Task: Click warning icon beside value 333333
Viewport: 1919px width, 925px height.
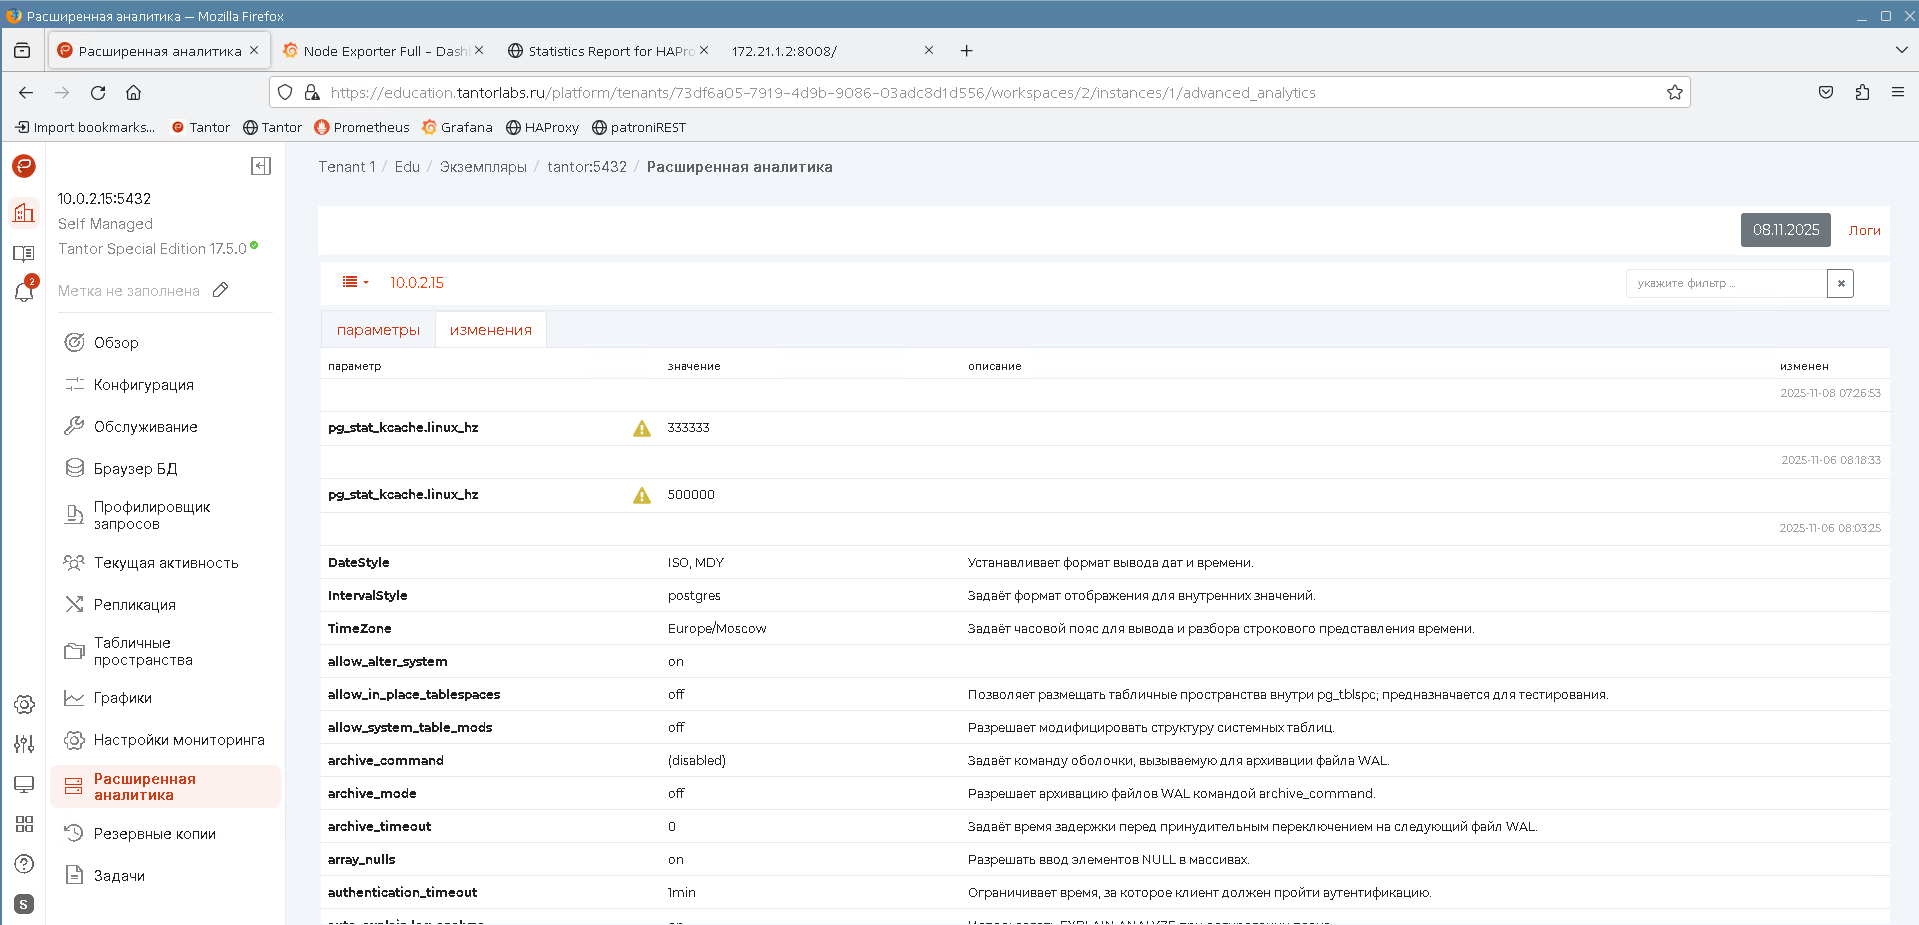Action: click(x=642, y=428)
